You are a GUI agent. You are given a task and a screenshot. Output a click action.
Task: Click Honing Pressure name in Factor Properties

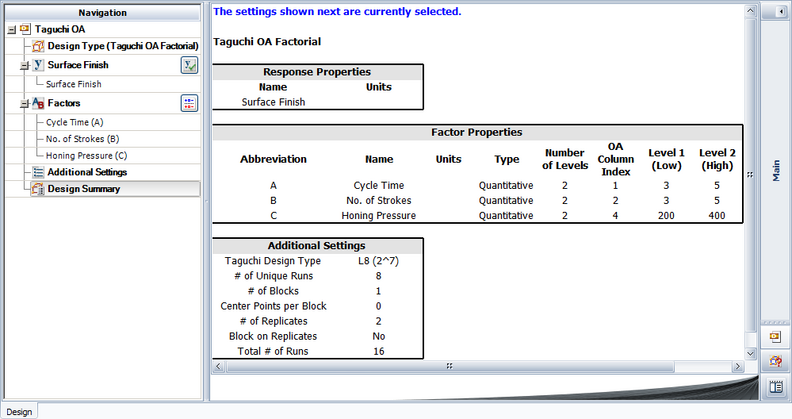pyautogui.click(x=379, y=216)
